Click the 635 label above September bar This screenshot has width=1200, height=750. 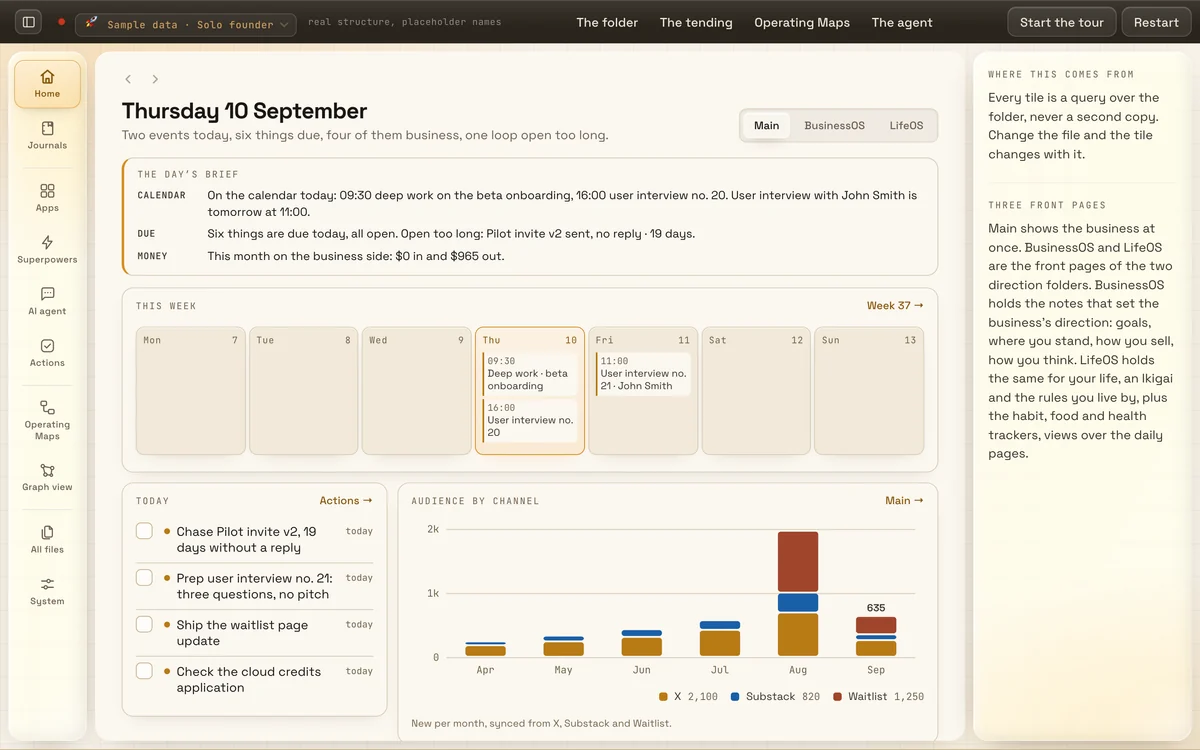click(876, 607)
